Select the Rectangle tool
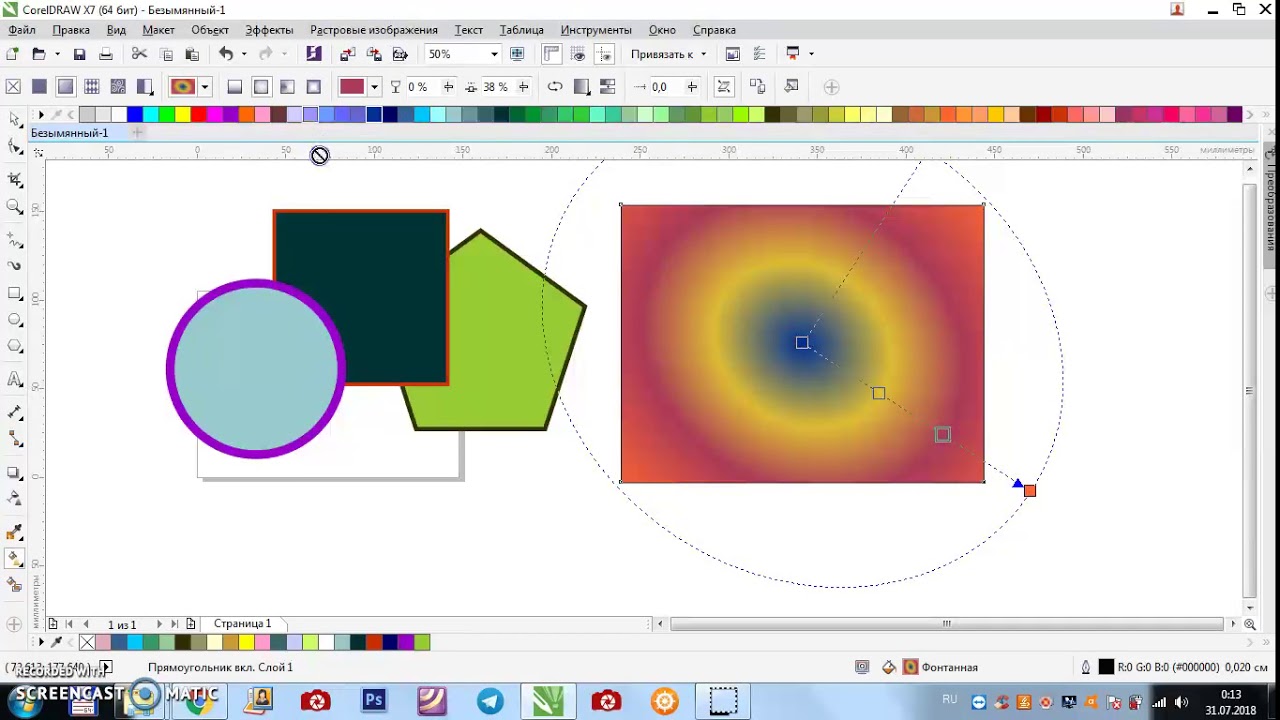Screen dimensions: 1280x720 click(x=14, y=294)
